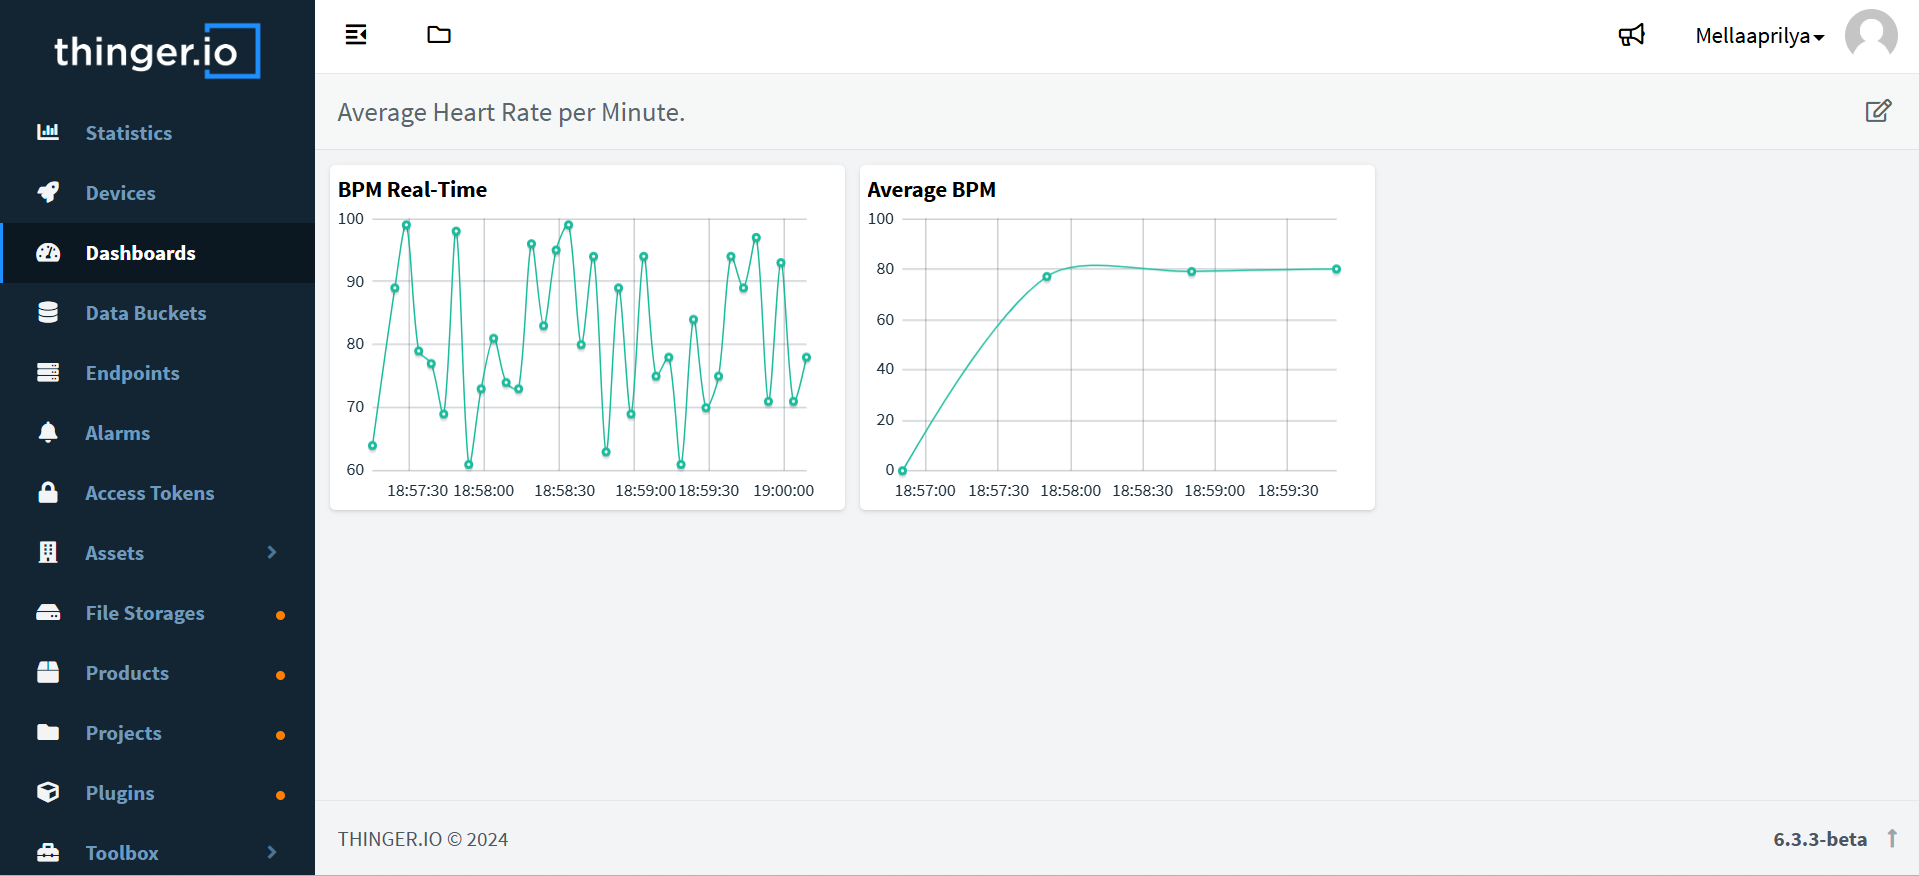Open the Statistics page

pyautogui.click(x=128, y=133)
